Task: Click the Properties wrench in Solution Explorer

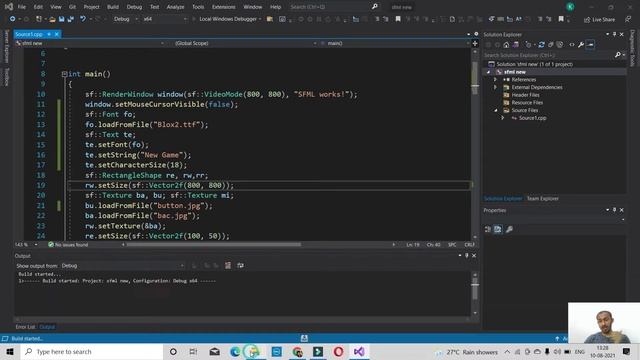Action: [581, 44]
